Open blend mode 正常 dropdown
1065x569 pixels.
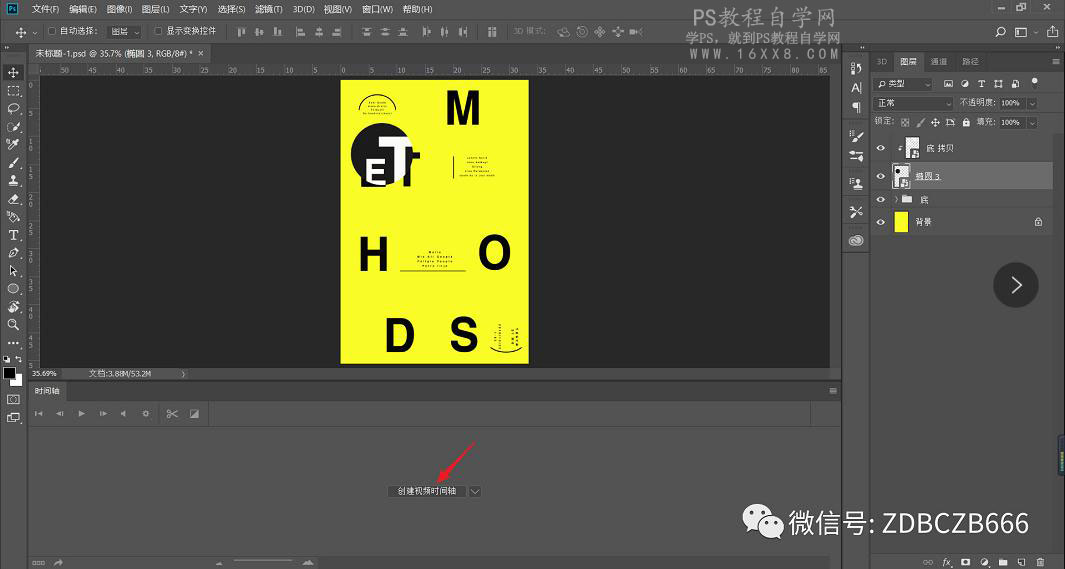914,103
